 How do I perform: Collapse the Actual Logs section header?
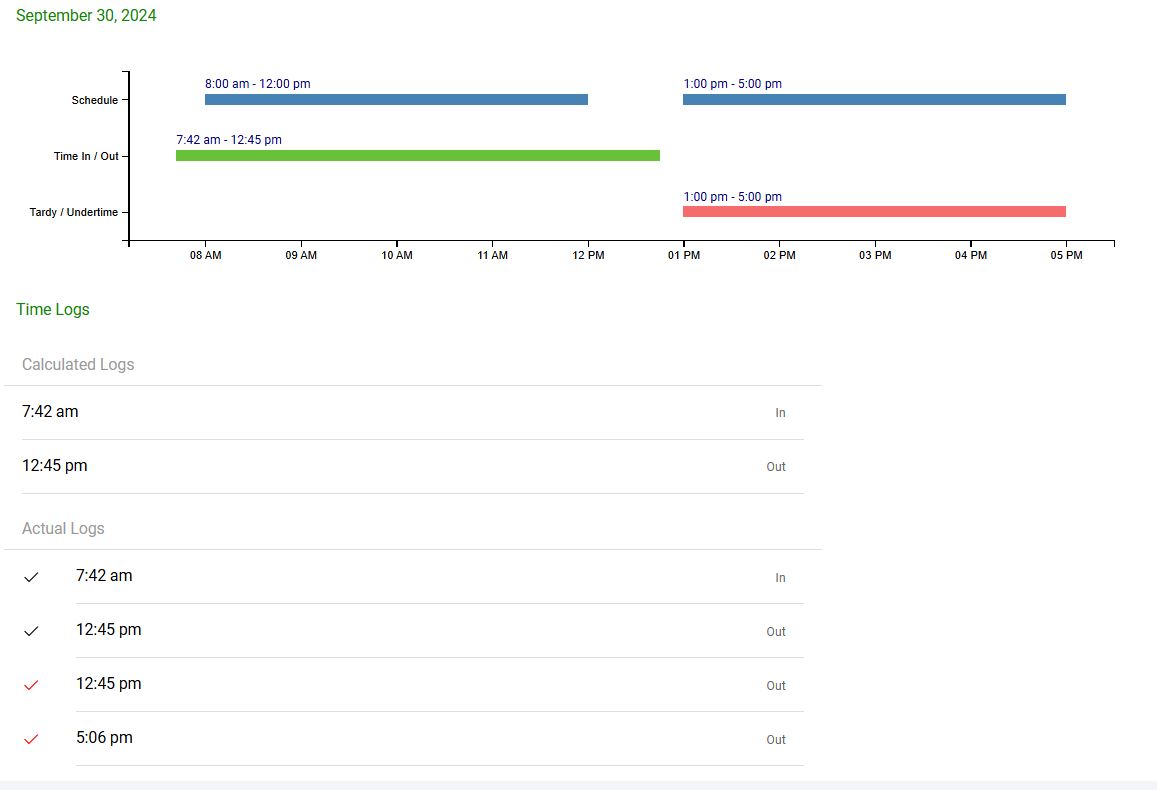63,529
